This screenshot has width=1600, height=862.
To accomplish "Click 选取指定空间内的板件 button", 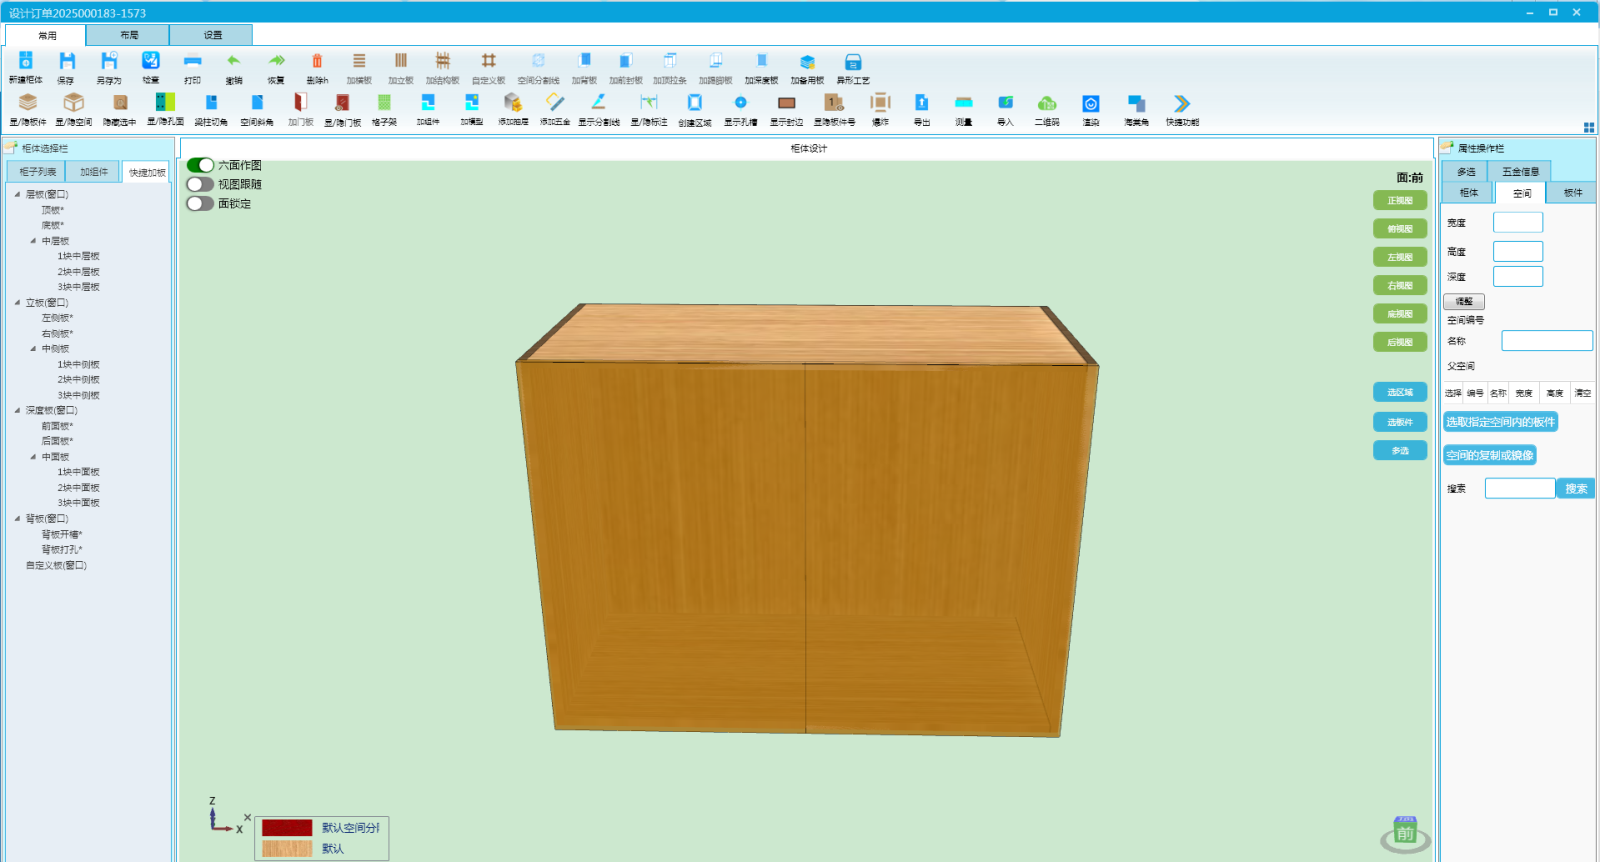I will 1500,422.
